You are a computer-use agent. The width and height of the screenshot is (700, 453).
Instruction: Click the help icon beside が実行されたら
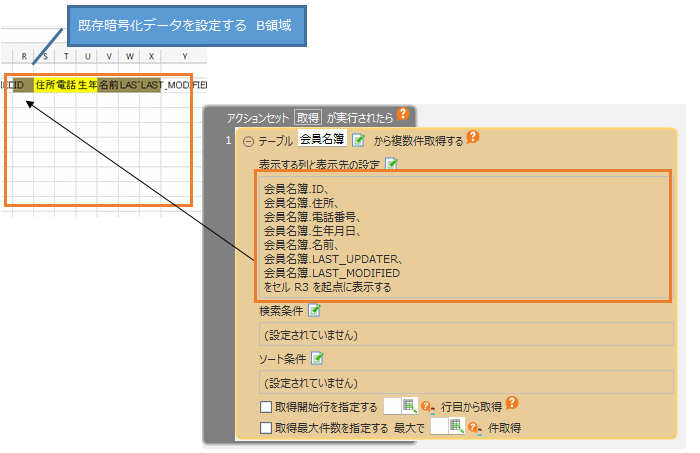[x=403, y=114]
